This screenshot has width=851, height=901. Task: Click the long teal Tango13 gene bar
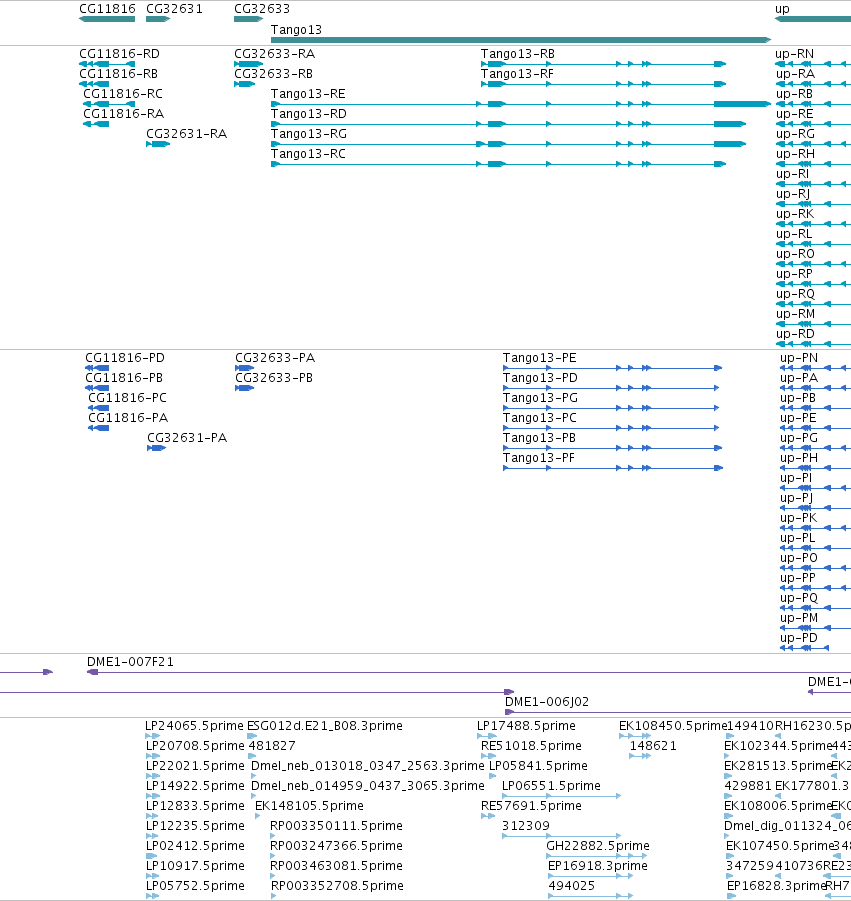[521, 40]
